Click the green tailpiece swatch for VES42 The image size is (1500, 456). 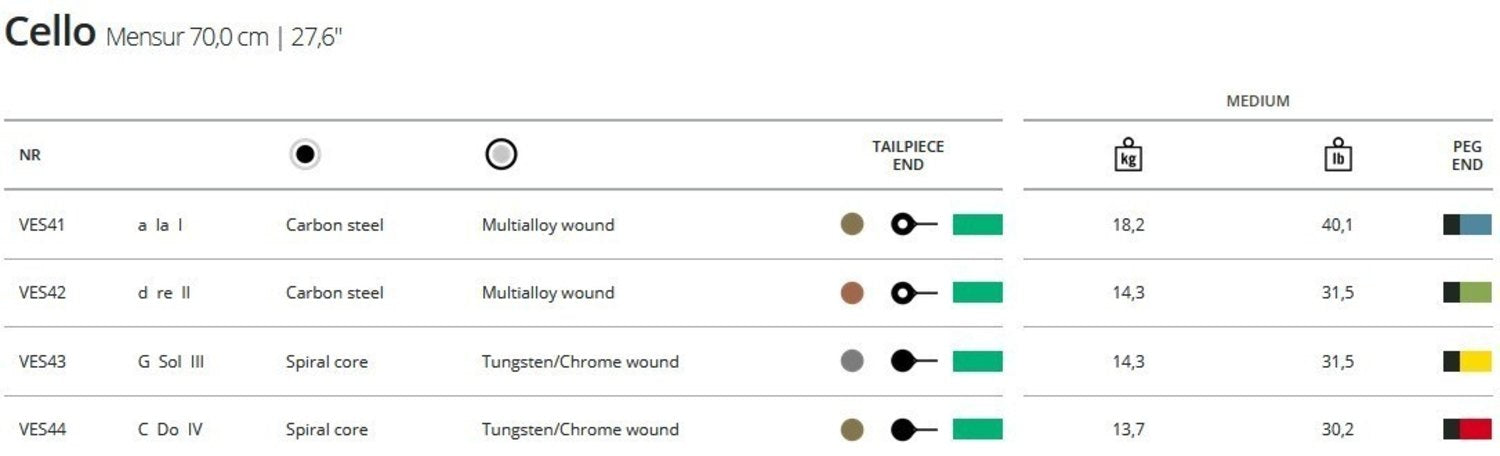[x=977, y=293]
